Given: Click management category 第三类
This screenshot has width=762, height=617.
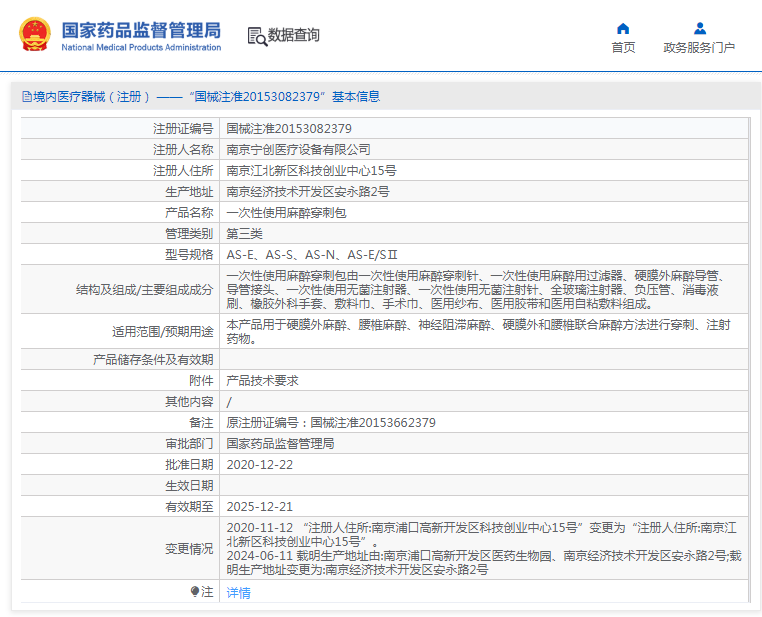Looking at the screenshot, I should click(x=244, y=233).
